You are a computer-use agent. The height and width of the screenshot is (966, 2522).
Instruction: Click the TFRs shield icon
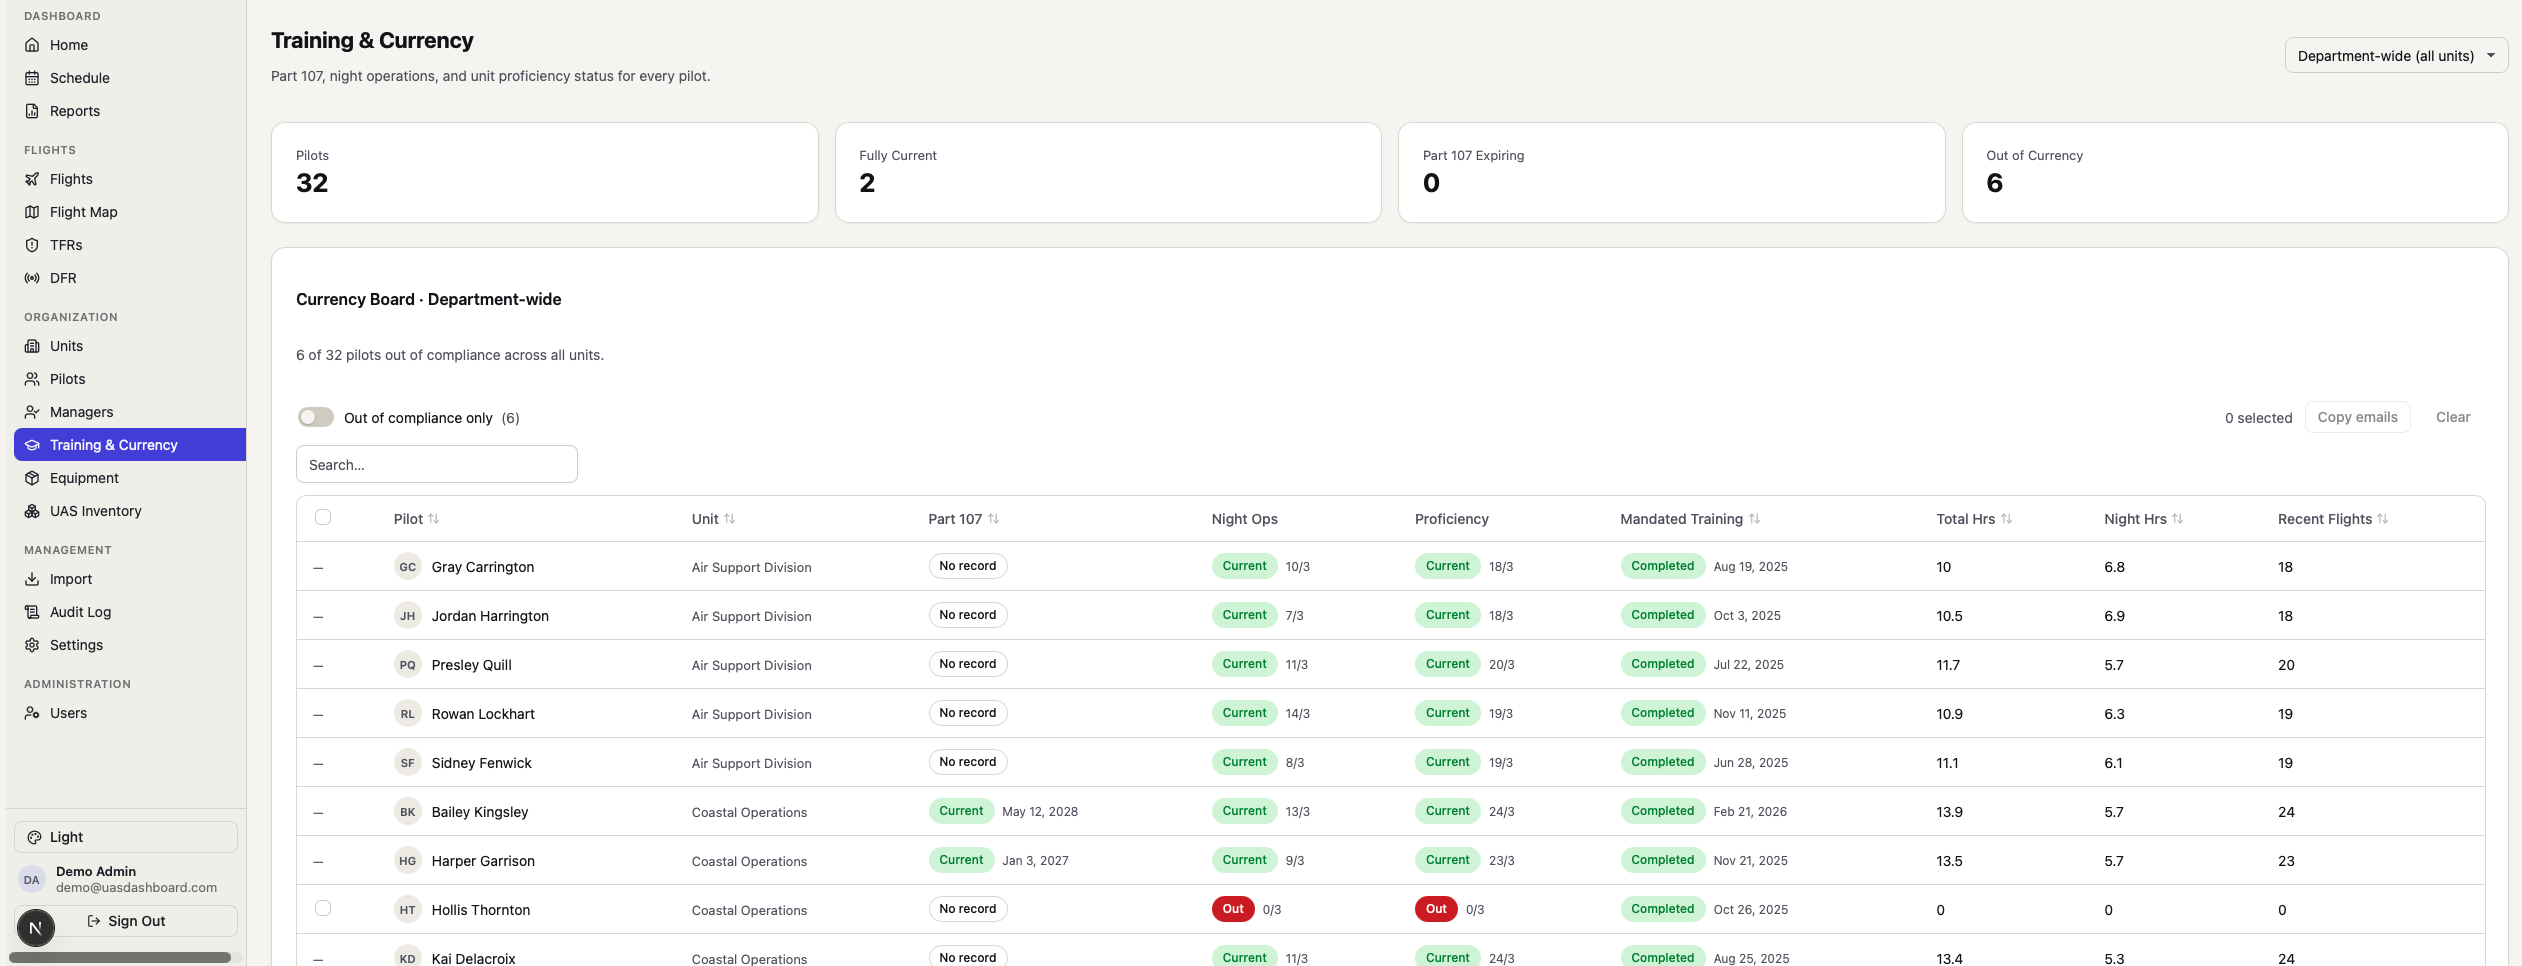point(32,245)
